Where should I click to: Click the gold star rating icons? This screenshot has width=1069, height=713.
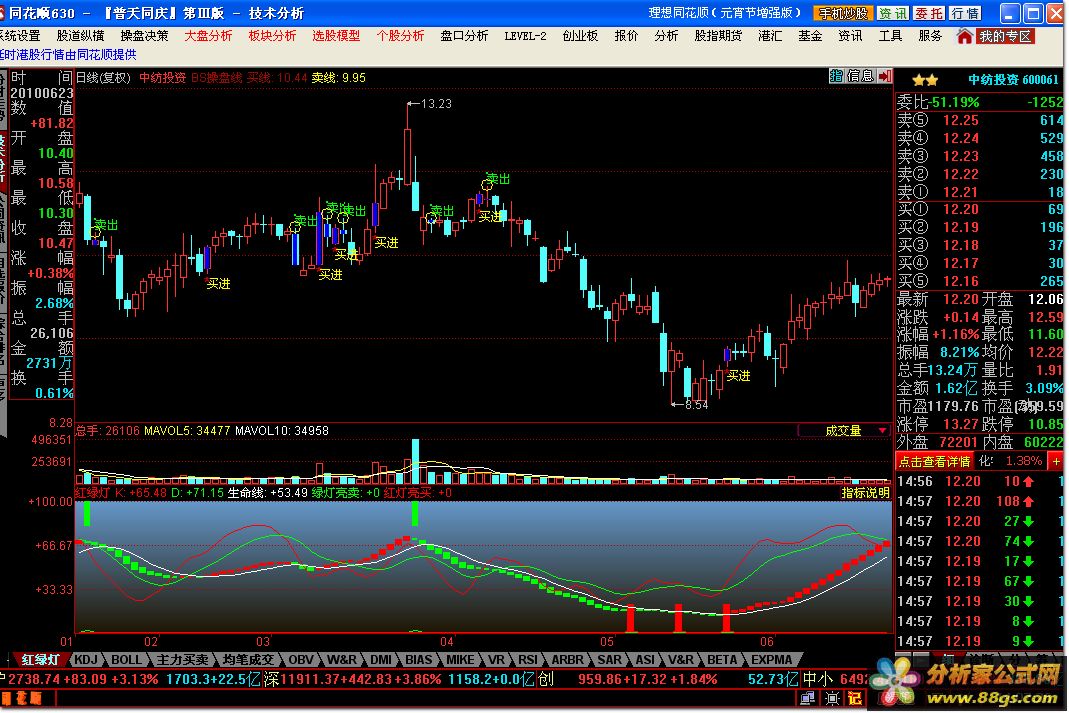[x=925, y=80]
